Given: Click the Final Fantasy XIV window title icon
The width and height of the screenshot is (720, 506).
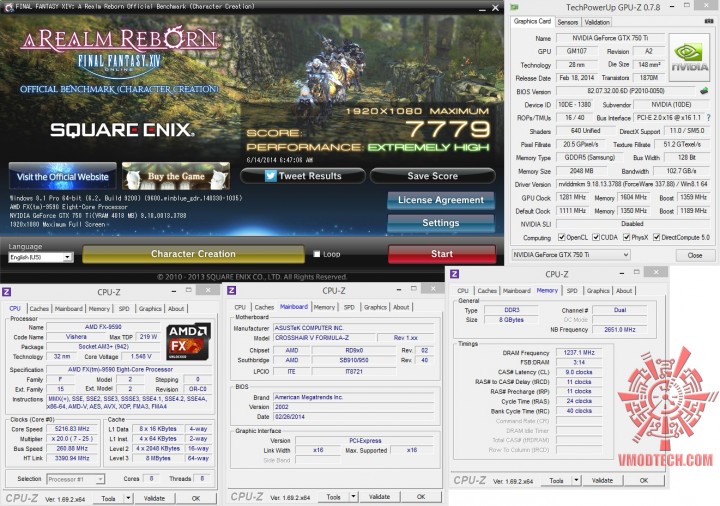Looking at the screenshot, I should (8, 7).
